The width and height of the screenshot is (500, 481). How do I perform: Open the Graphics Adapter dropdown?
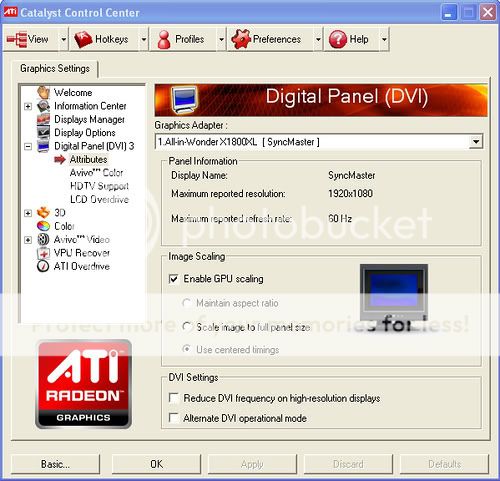click(476, 142)
